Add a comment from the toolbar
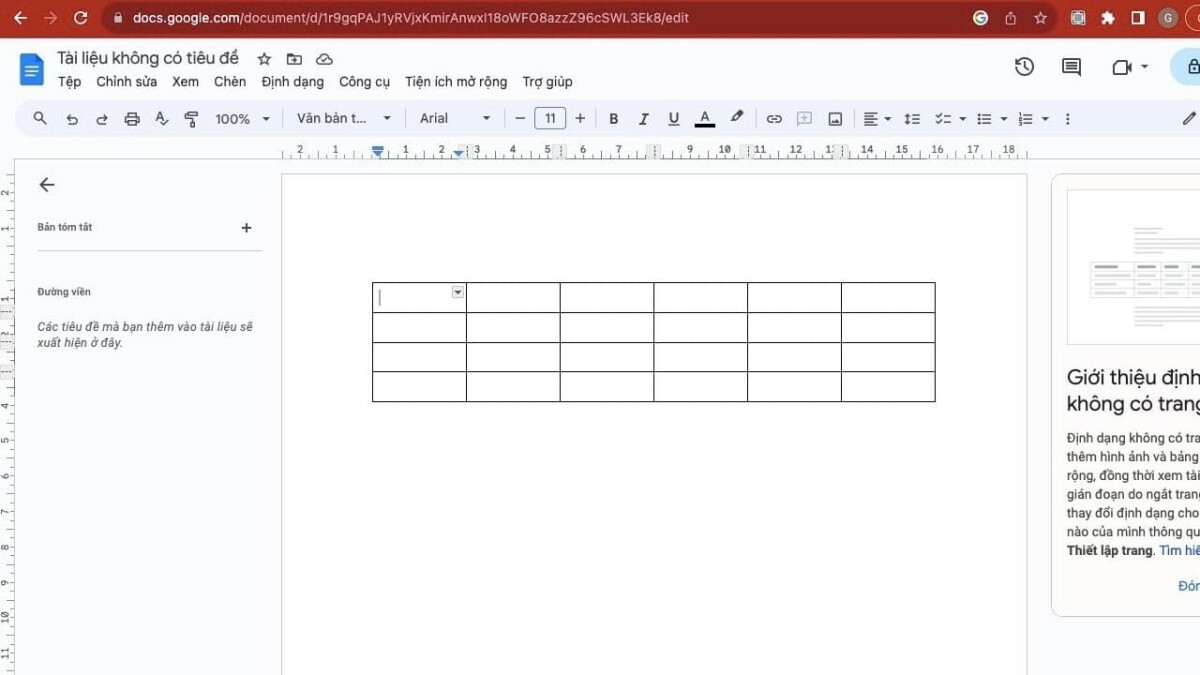1200x675 pixels. [x=804, y=119]
